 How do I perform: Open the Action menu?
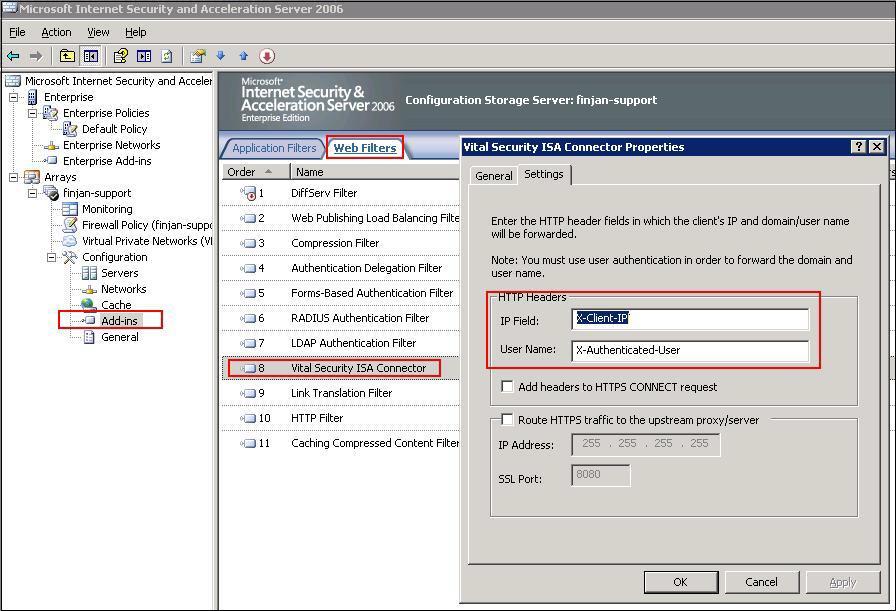56,32
